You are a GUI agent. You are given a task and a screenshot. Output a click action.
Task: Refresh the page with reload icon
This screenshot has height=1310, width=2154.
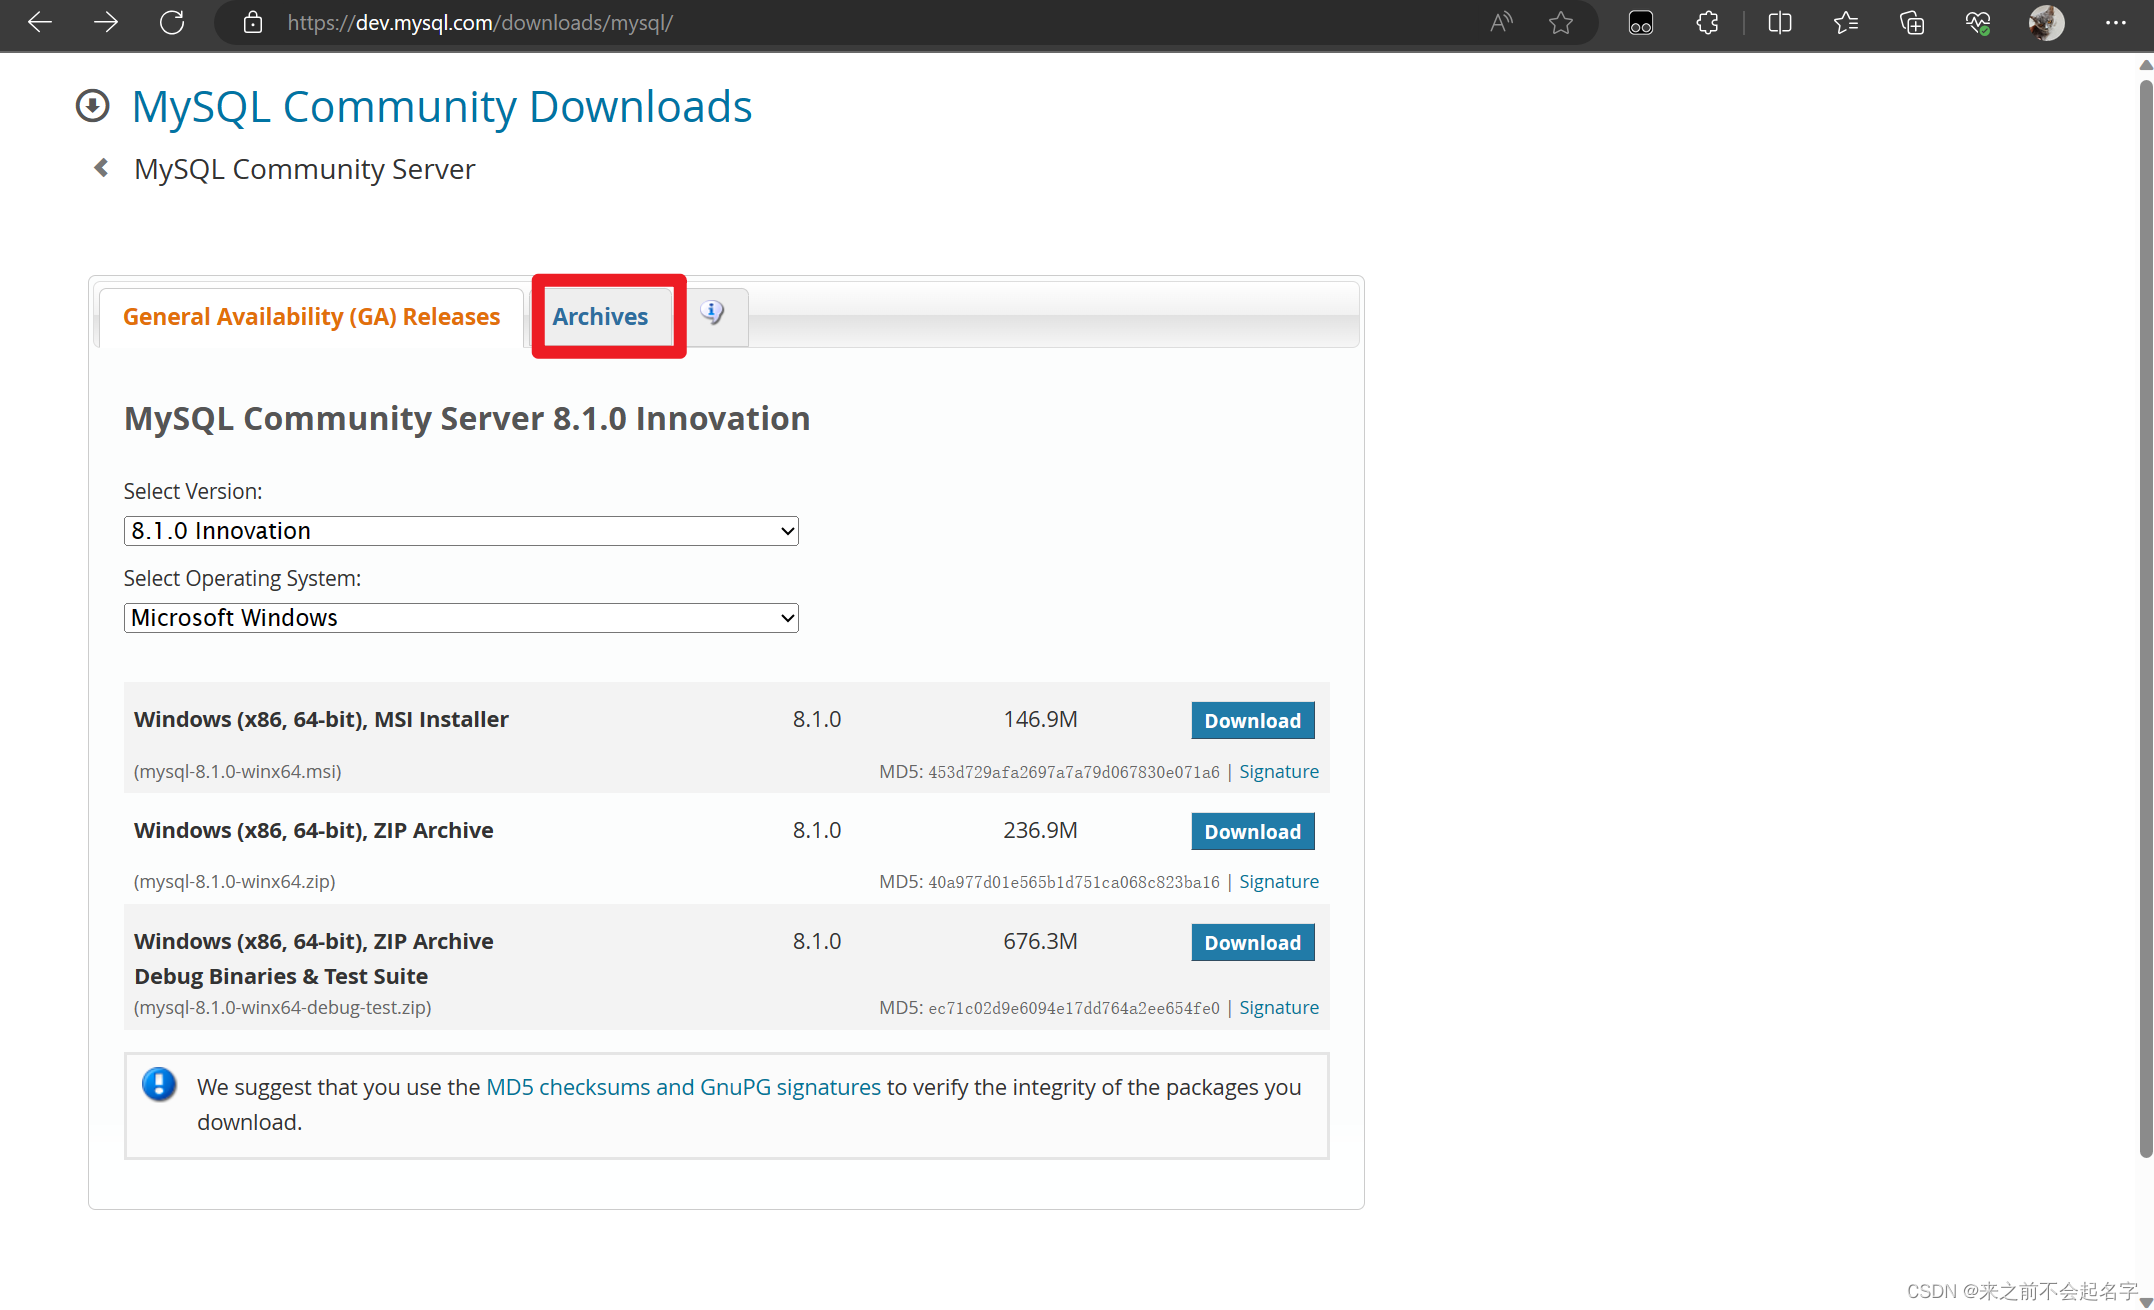tap(172, 22)
